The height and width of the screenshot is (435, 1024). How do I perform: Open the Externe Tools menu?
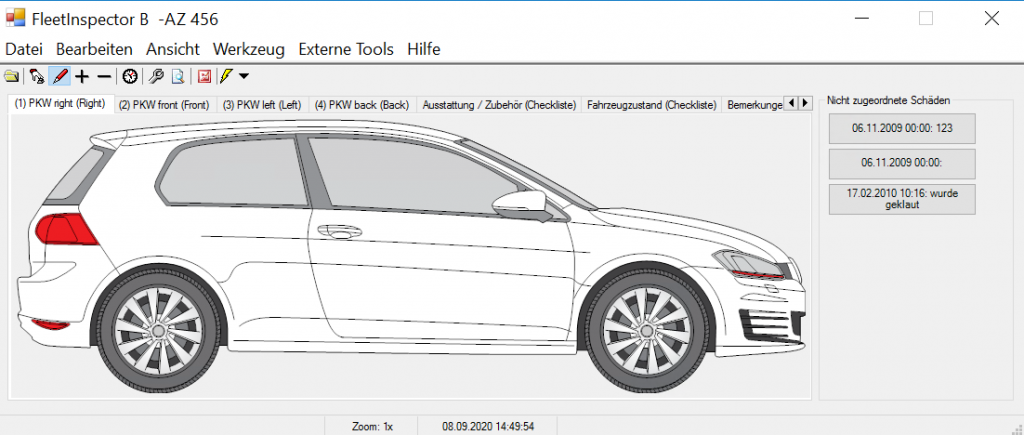pos(346,49)
